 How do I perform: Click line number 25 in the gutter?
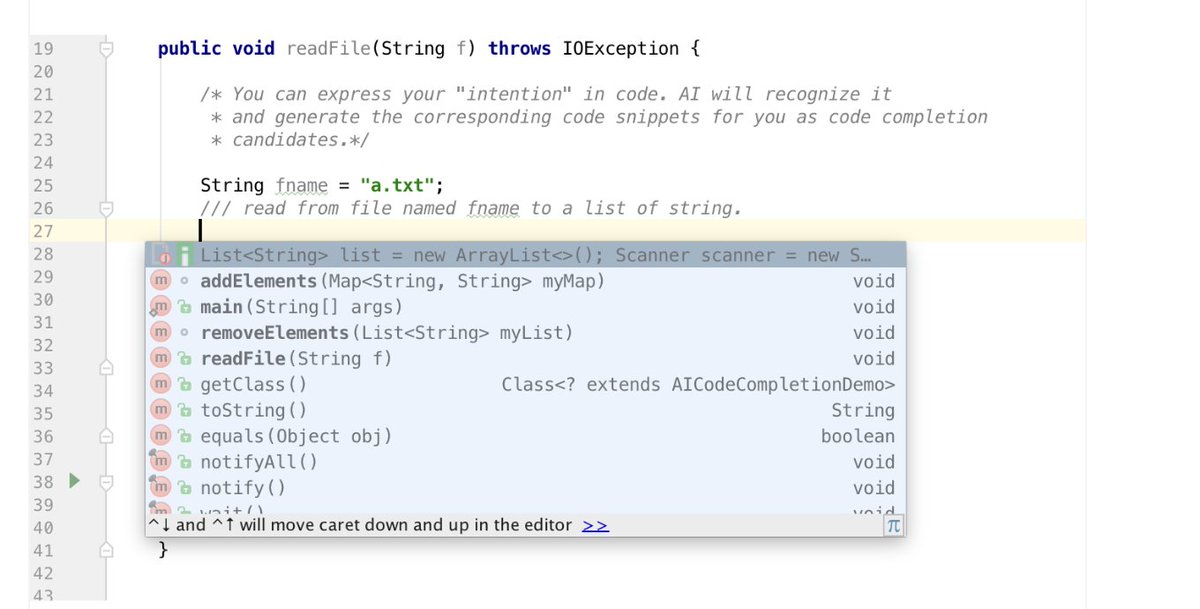(43, 186)
